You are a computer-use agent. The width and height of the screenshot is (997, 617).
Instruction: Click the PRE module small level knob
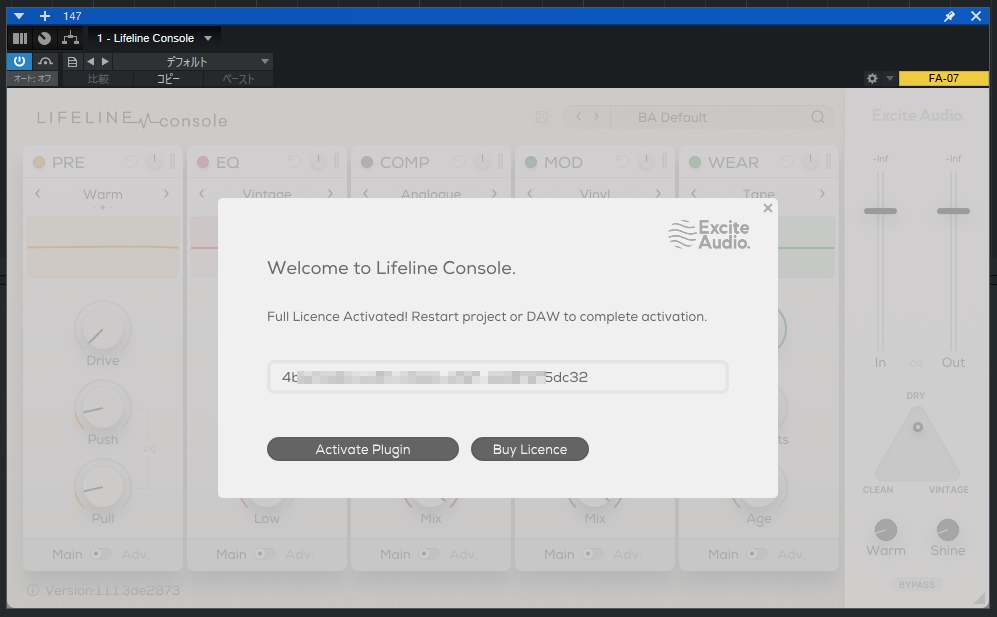coord(154,162)
